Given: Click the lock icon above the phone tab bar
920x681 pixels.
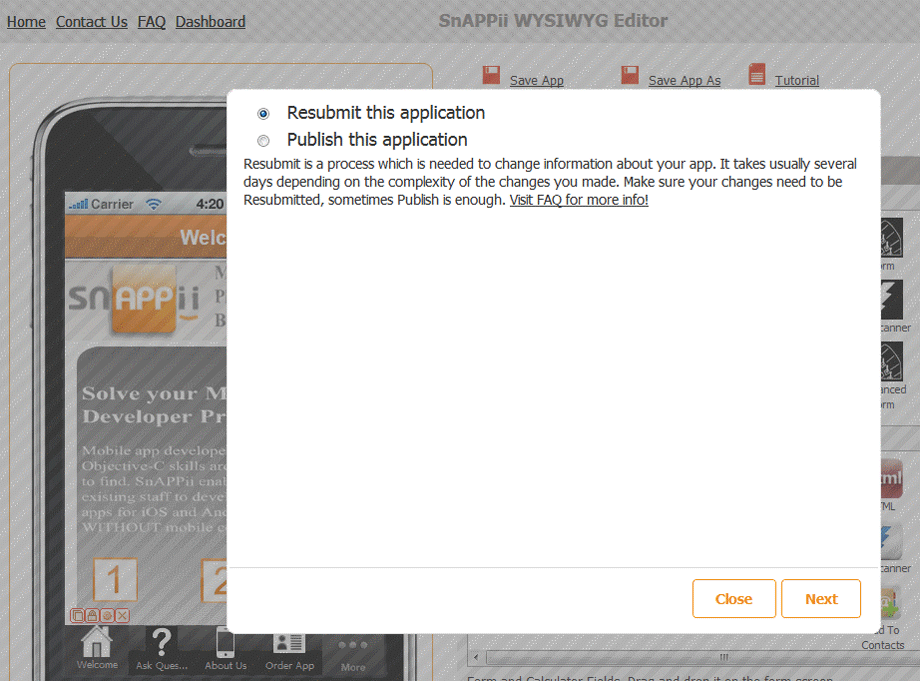Looking at the screenshot, I should (x=92, y=615).
